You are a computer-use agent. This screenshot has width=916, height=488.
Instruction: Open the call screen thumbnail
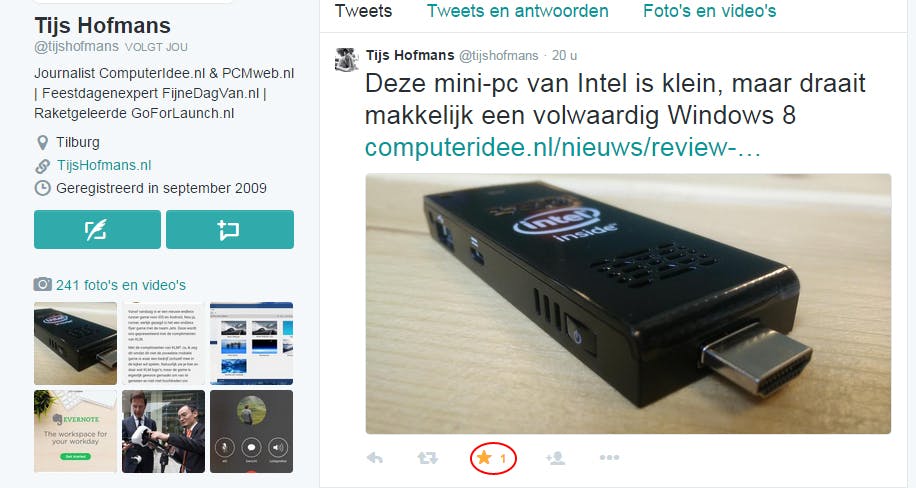tap(252, 431)
